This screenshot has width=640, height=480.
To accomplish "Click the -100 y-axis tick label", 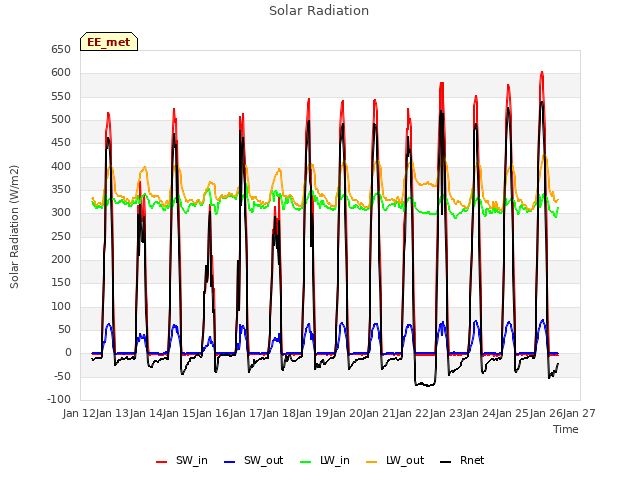I will 60,400.
